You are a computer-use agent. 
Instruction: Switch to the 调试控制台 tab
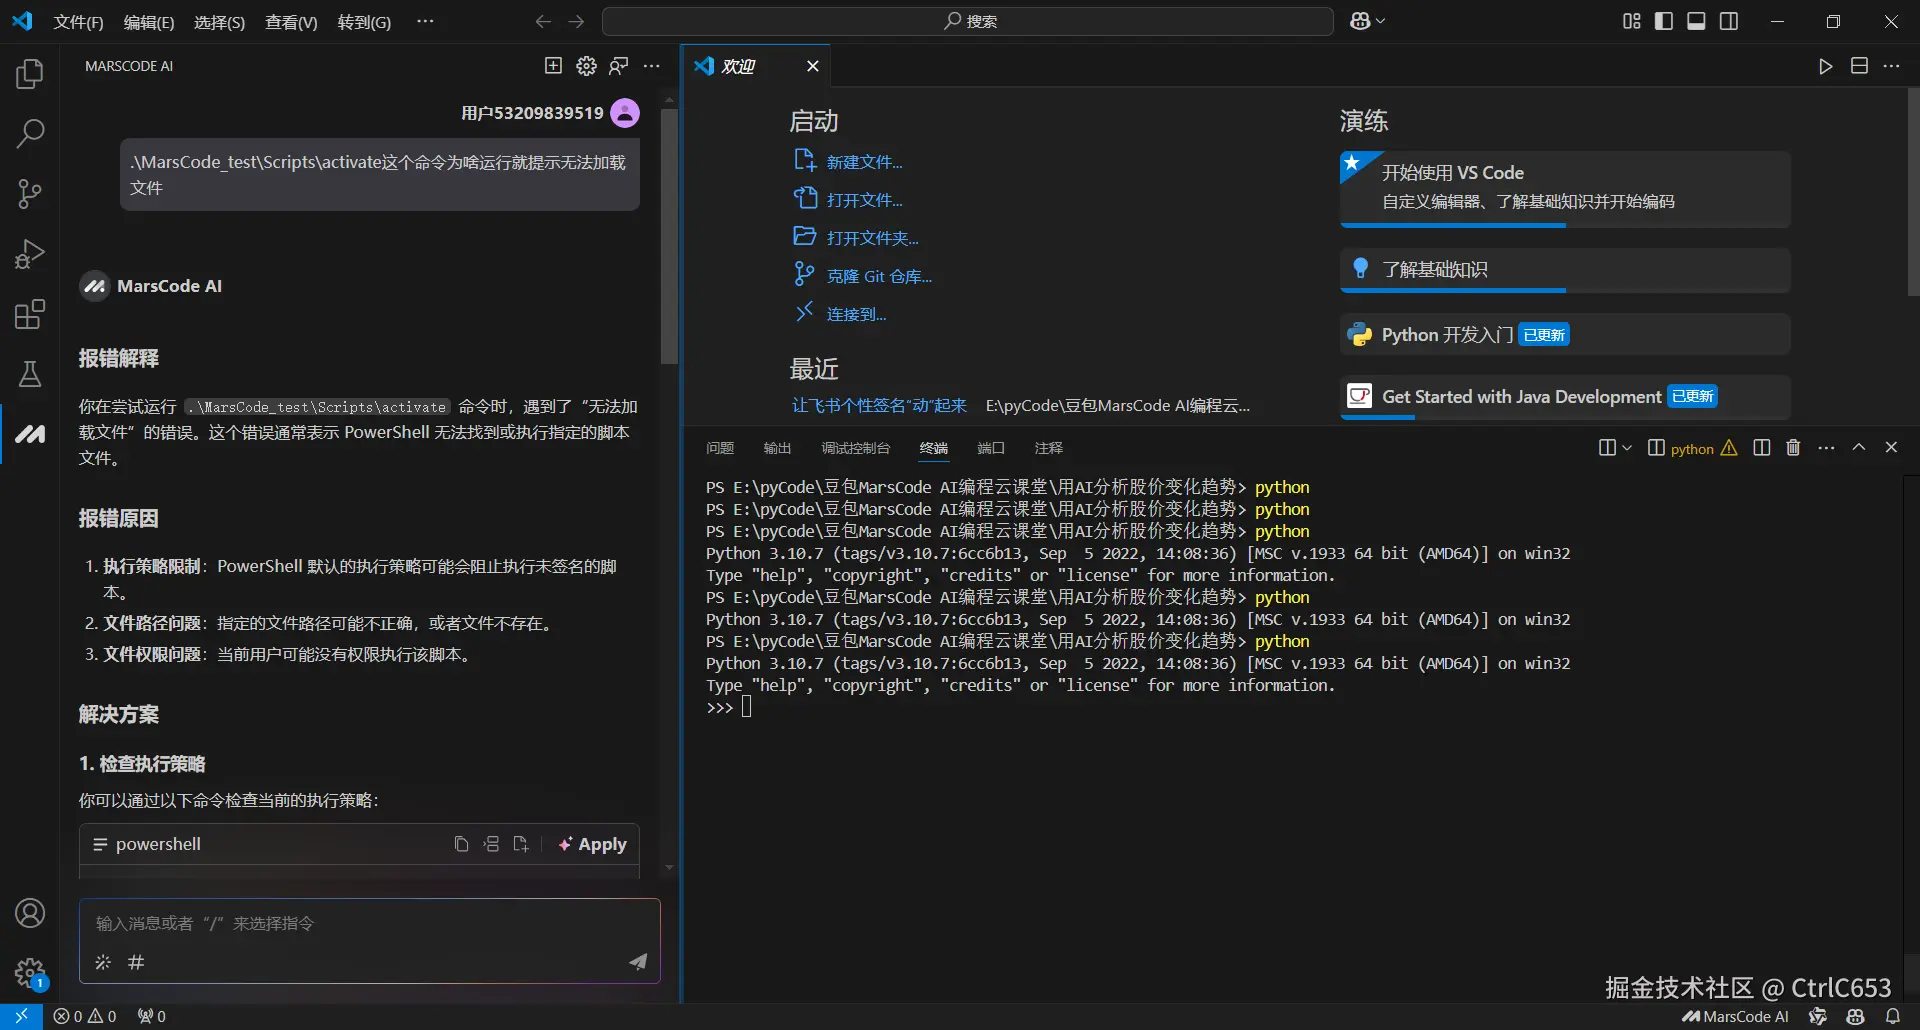[x=855, y=448]
